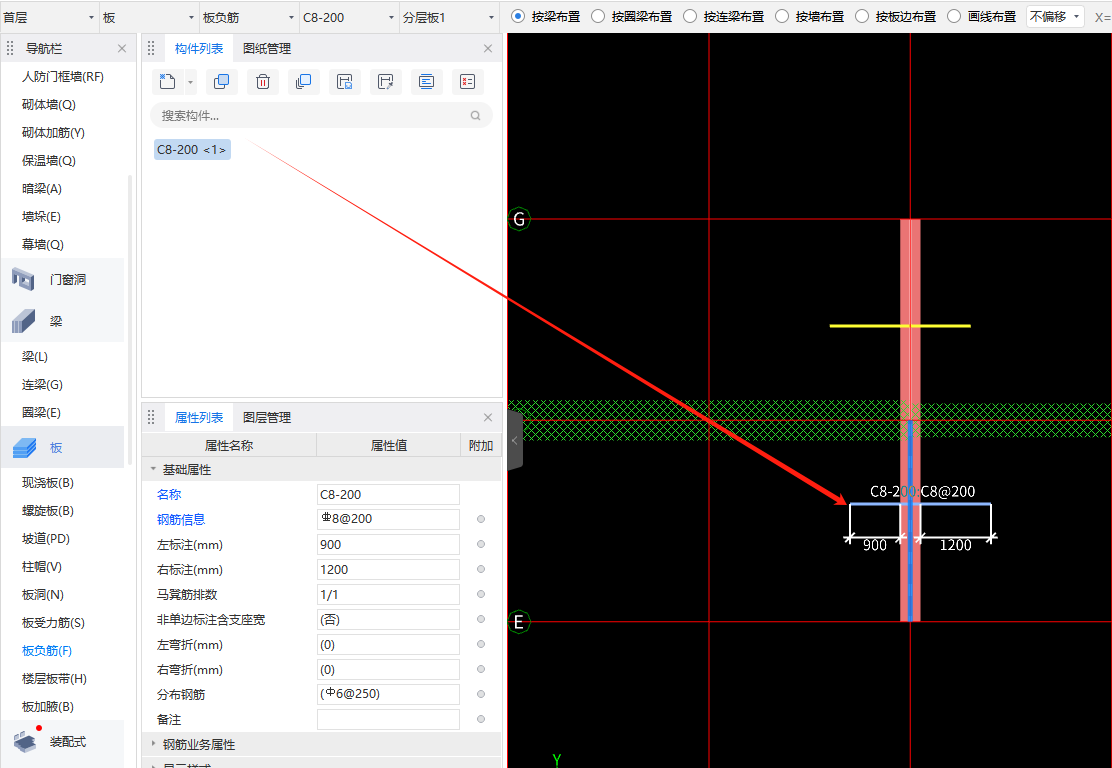This screenshot has height=768, width=1112.
Task: Switch to the 属性列表 tab
Action: click(199, 417)
